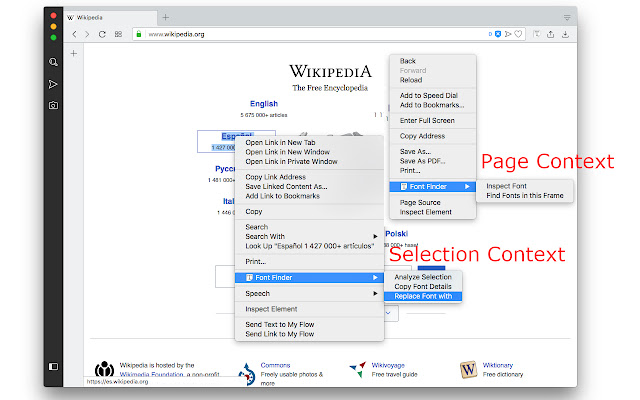This screenshot has height=400, width=640.
Task: Reload the page with the toolbar reload icon
Action: click(102, 34)
